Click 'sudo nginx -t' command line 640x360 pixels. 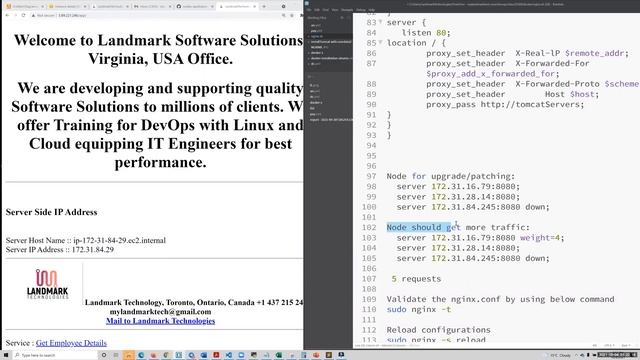point(419,309)
